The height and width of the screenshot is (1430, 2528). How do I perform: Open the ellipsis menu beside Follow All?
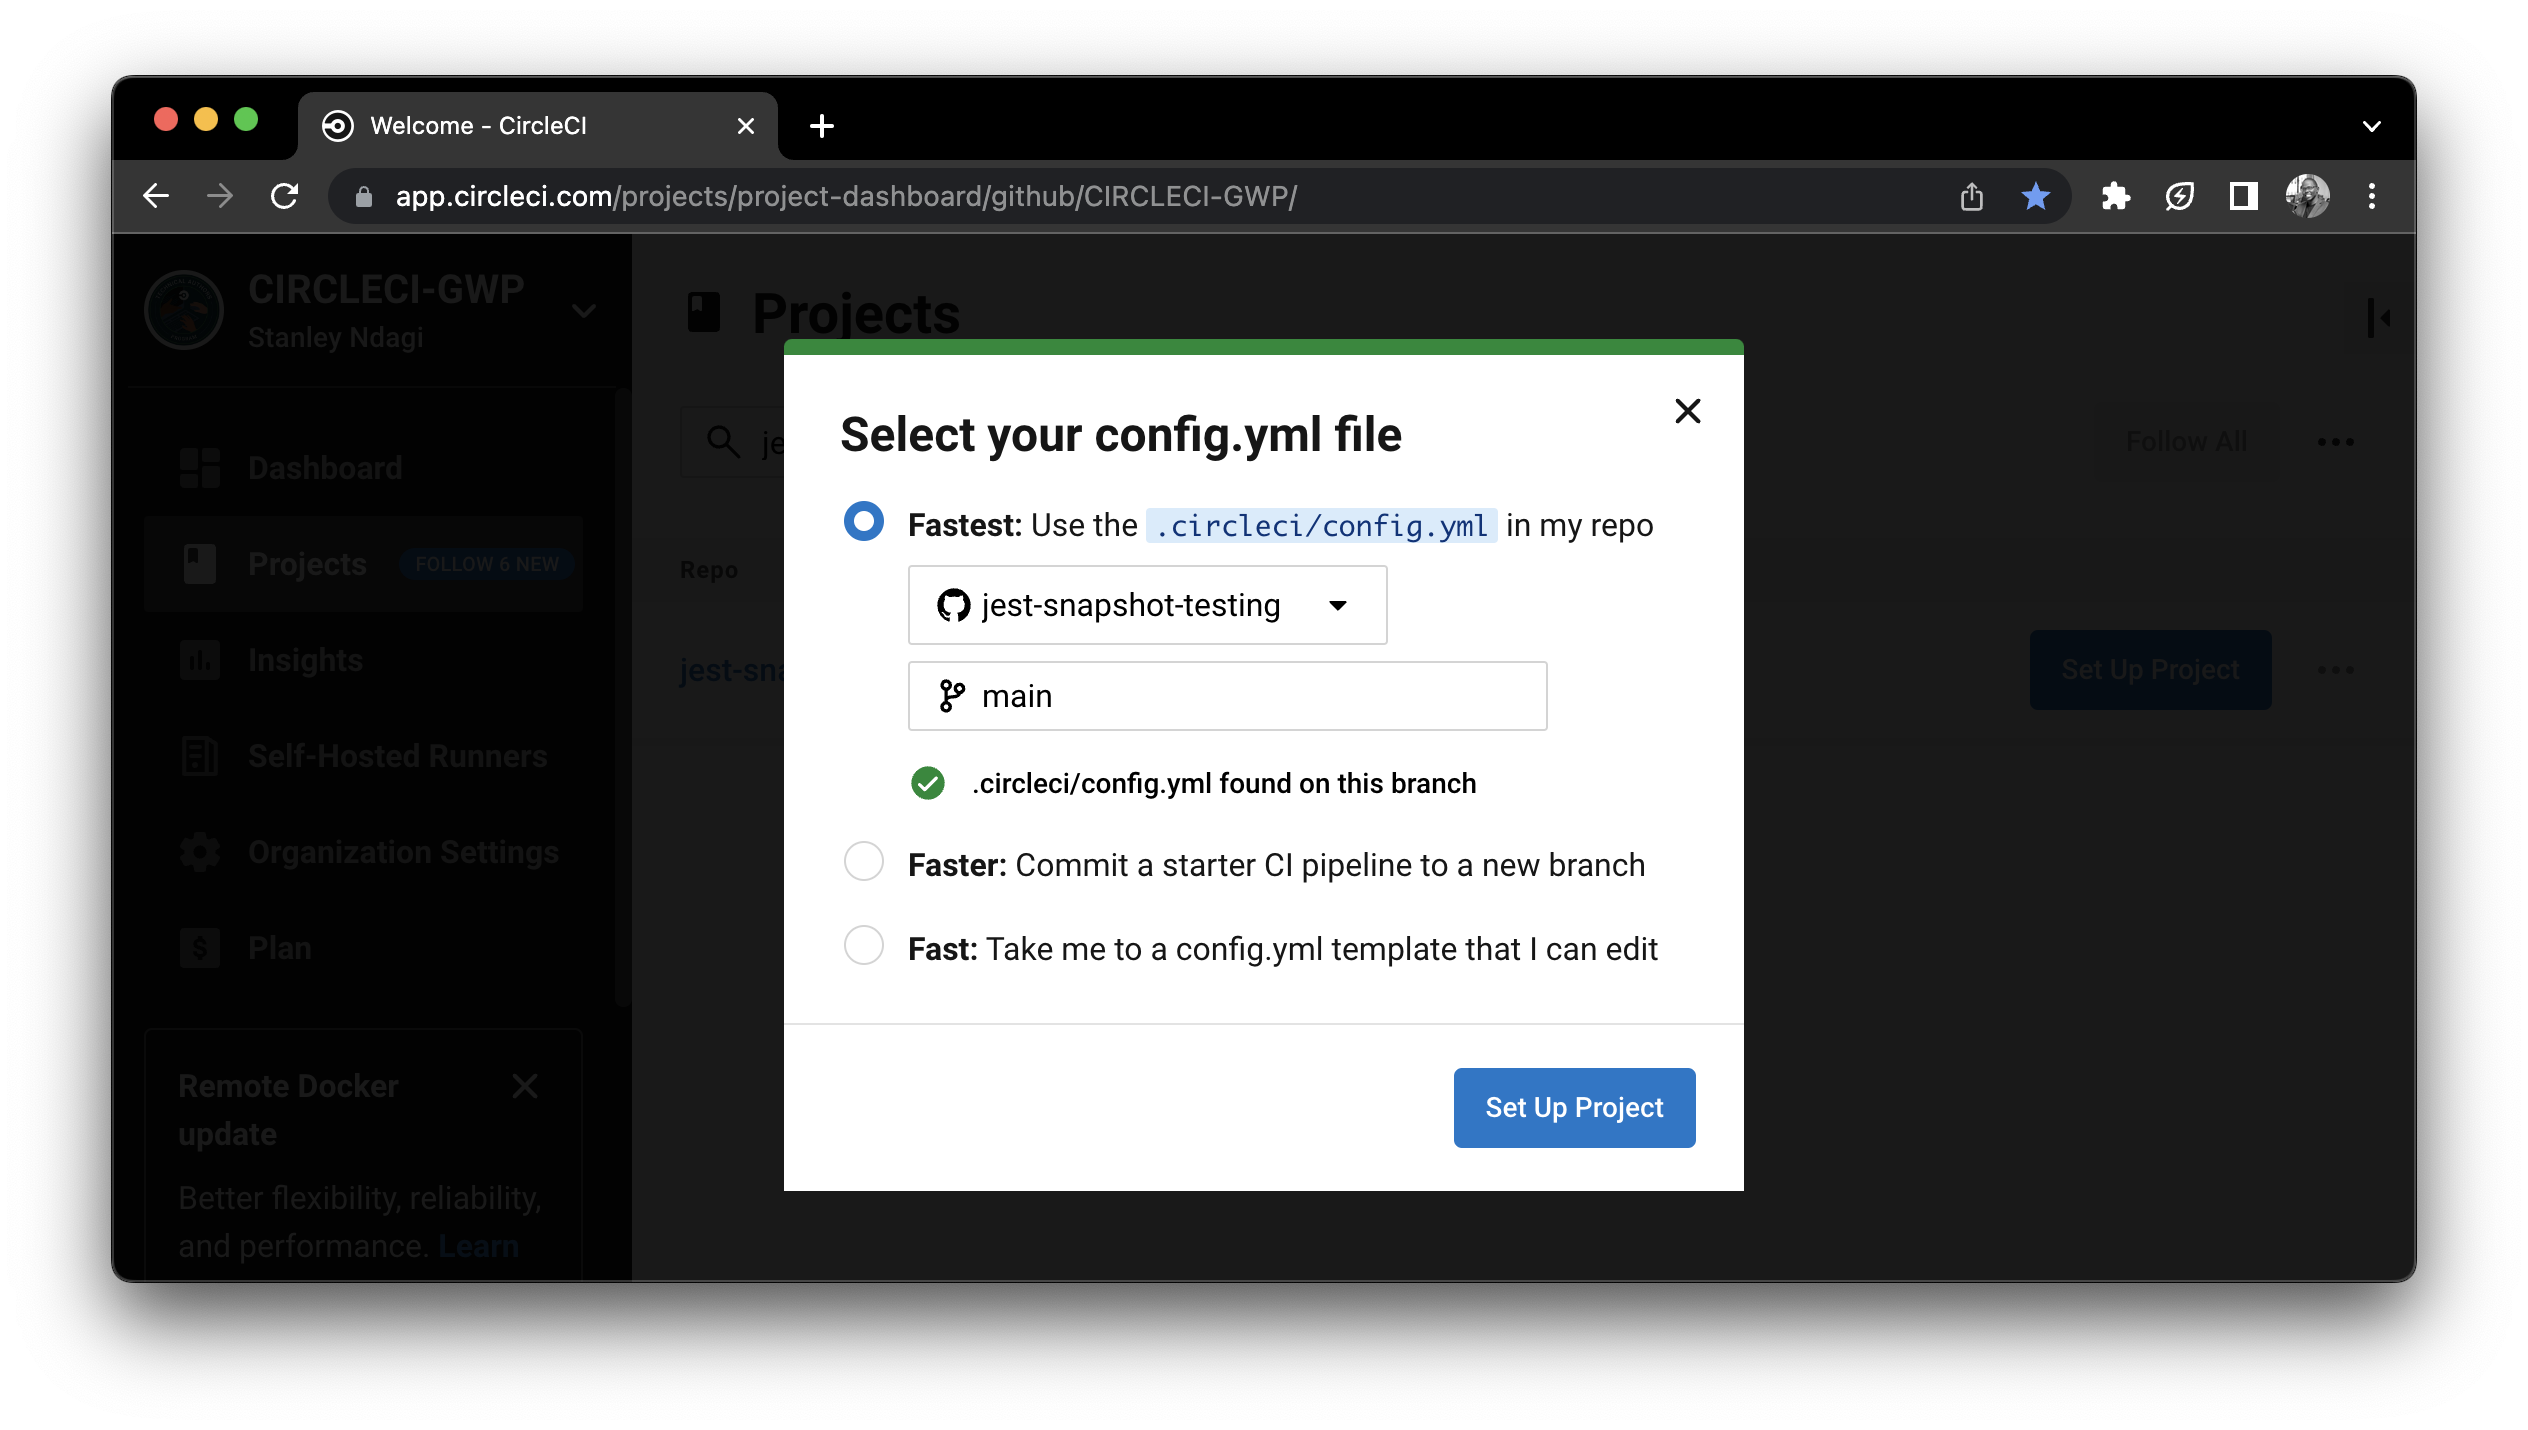pos(2337,441)
